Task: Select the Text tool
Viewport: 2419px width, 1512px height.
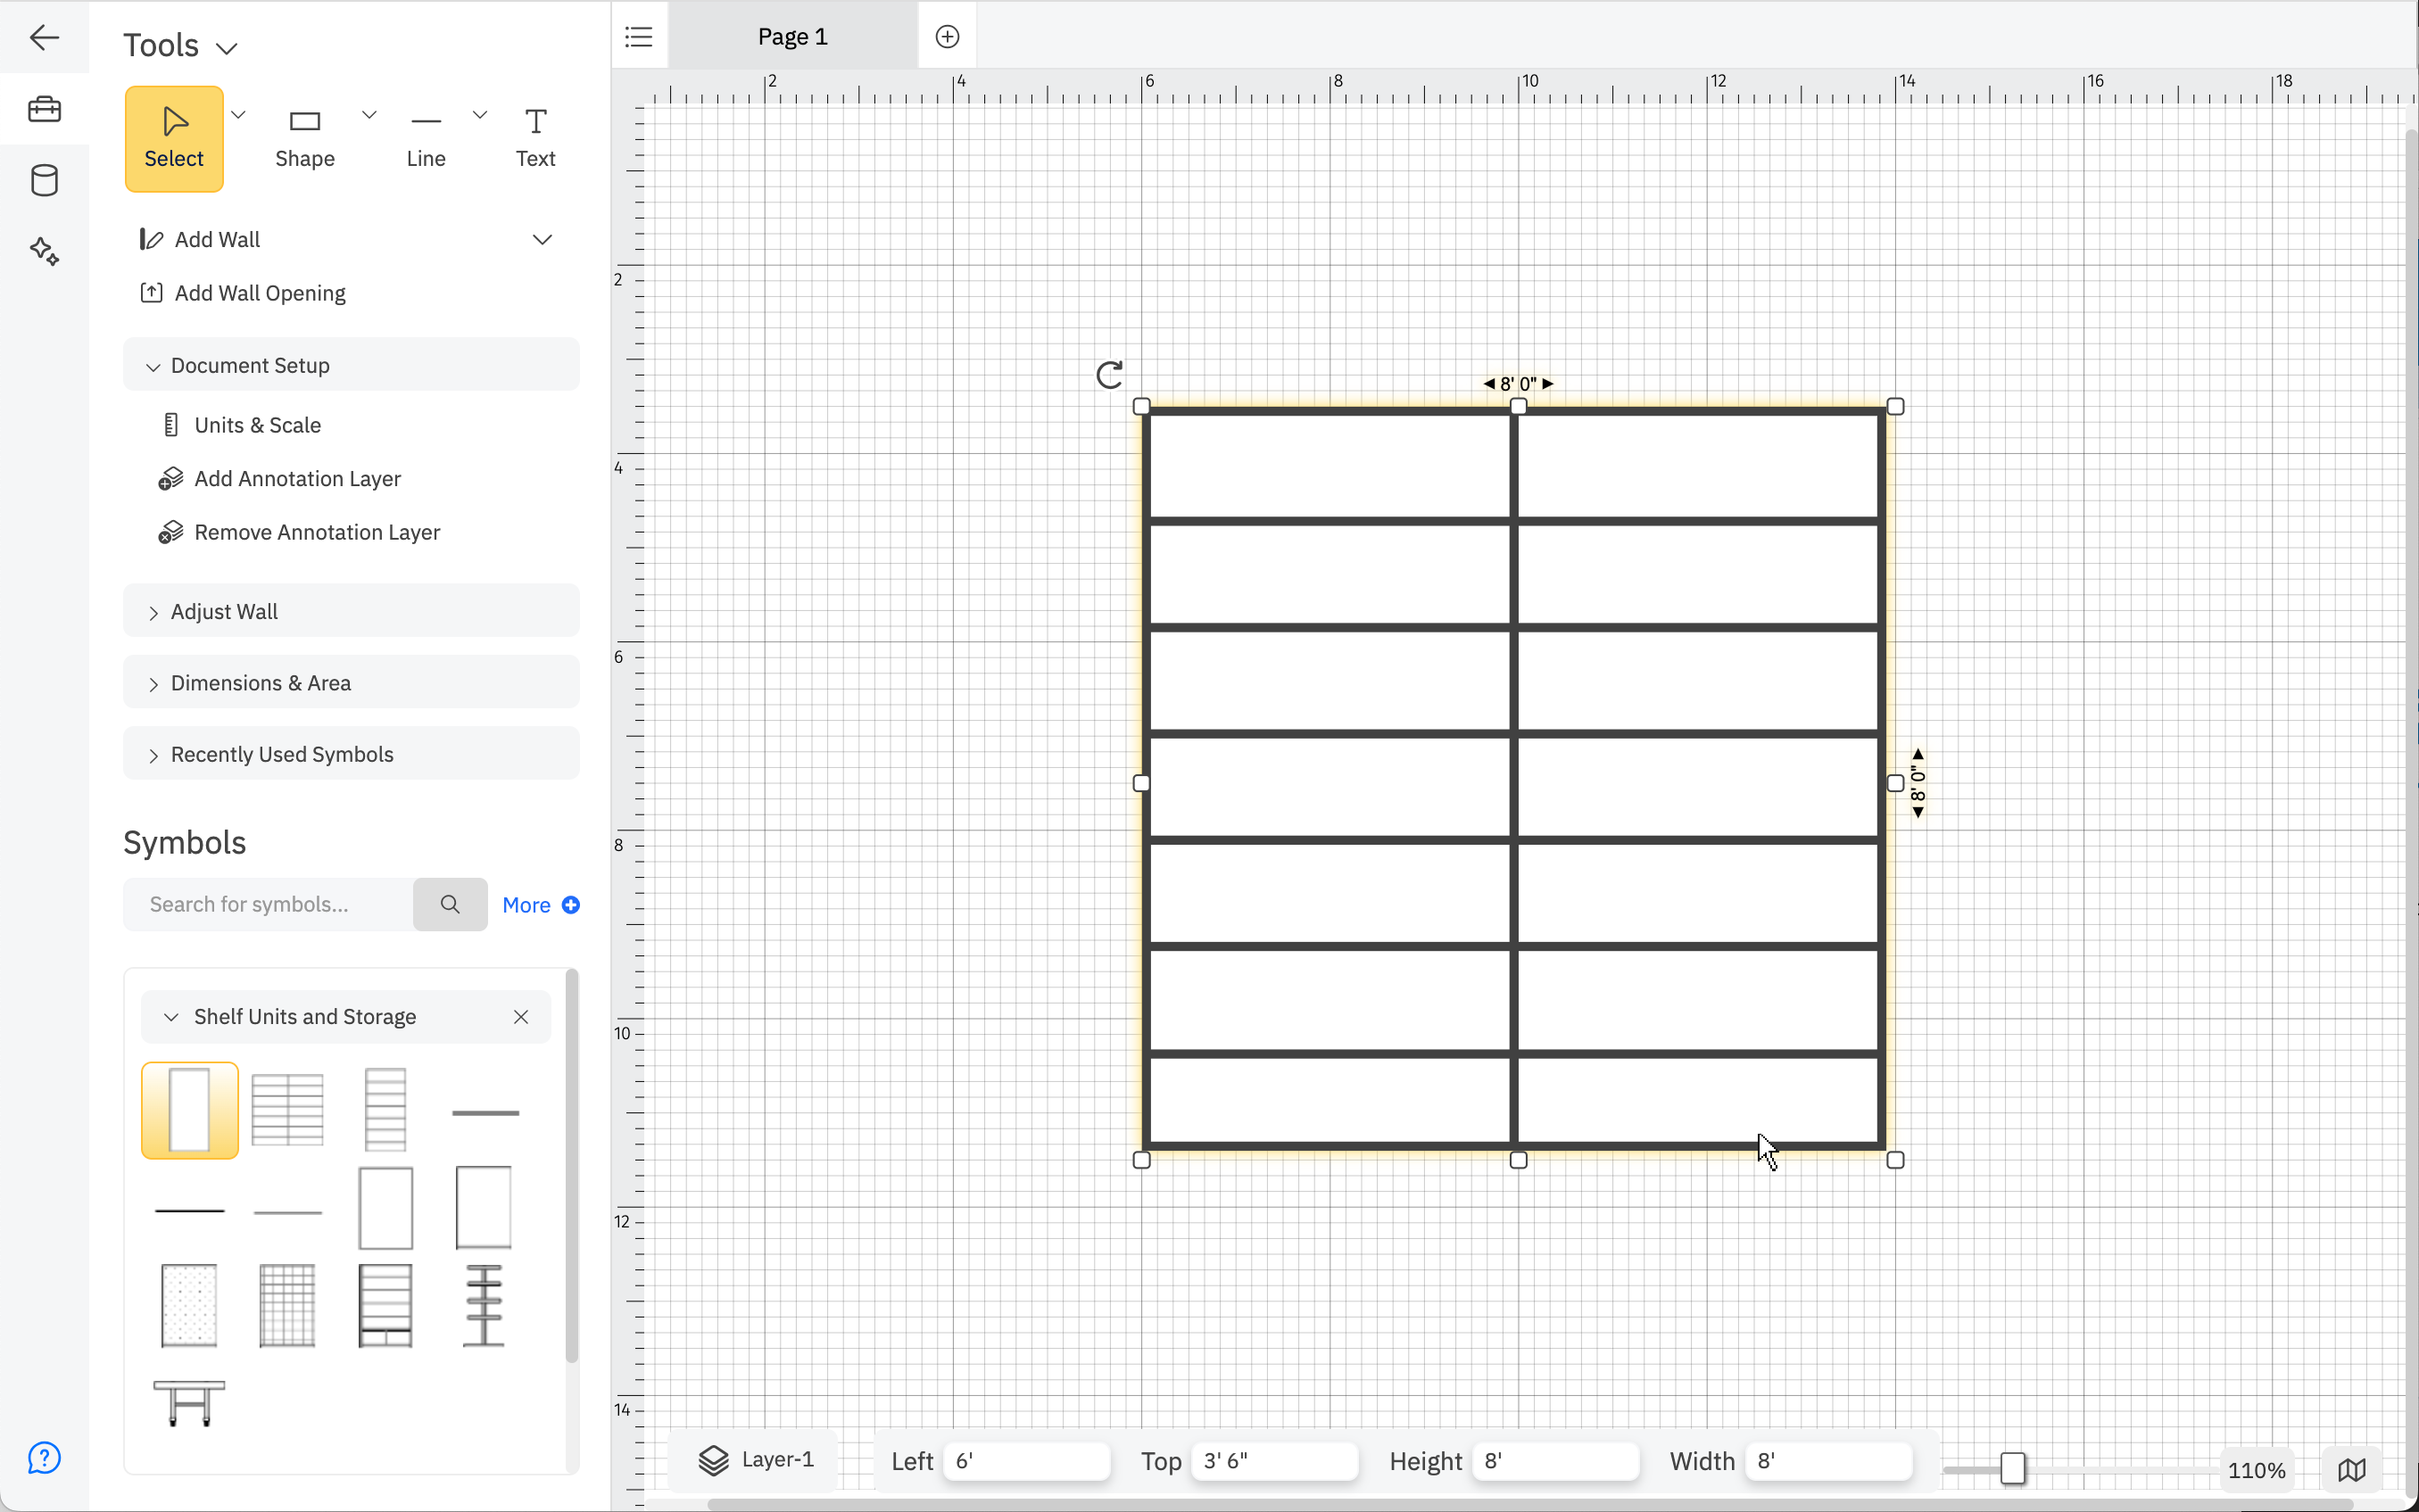Action: 535,137
